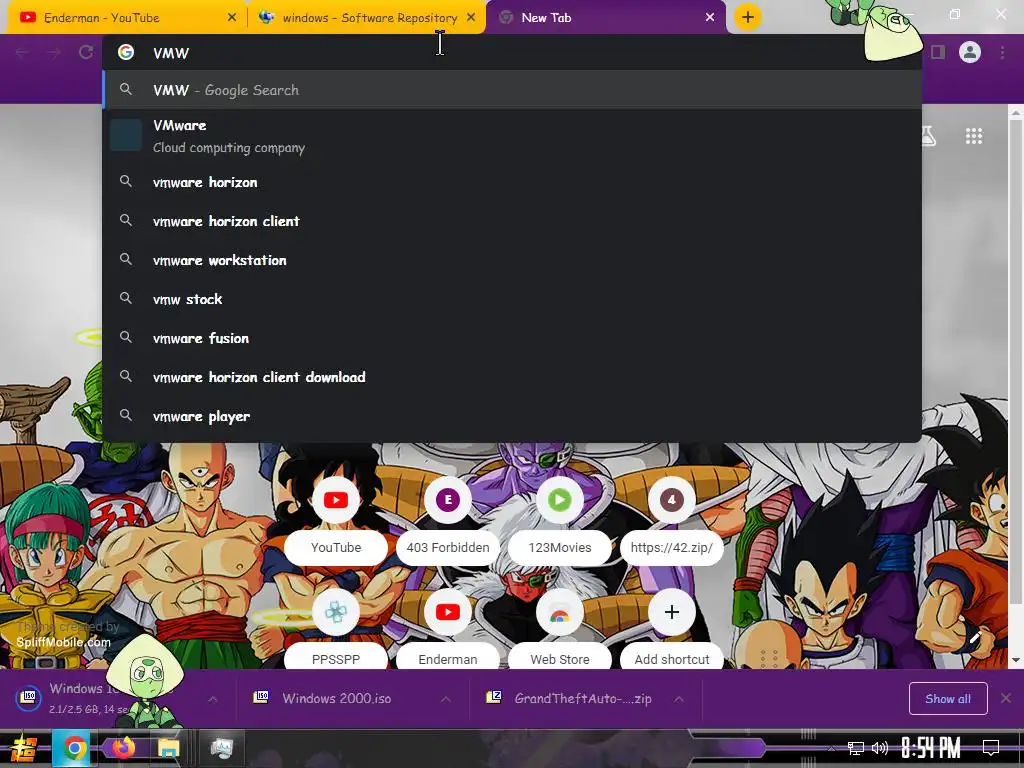The width and height of the screenshot is (1024, 768).
Task: Open the volume icon in system tray
Action: click(x=880, y=748)
